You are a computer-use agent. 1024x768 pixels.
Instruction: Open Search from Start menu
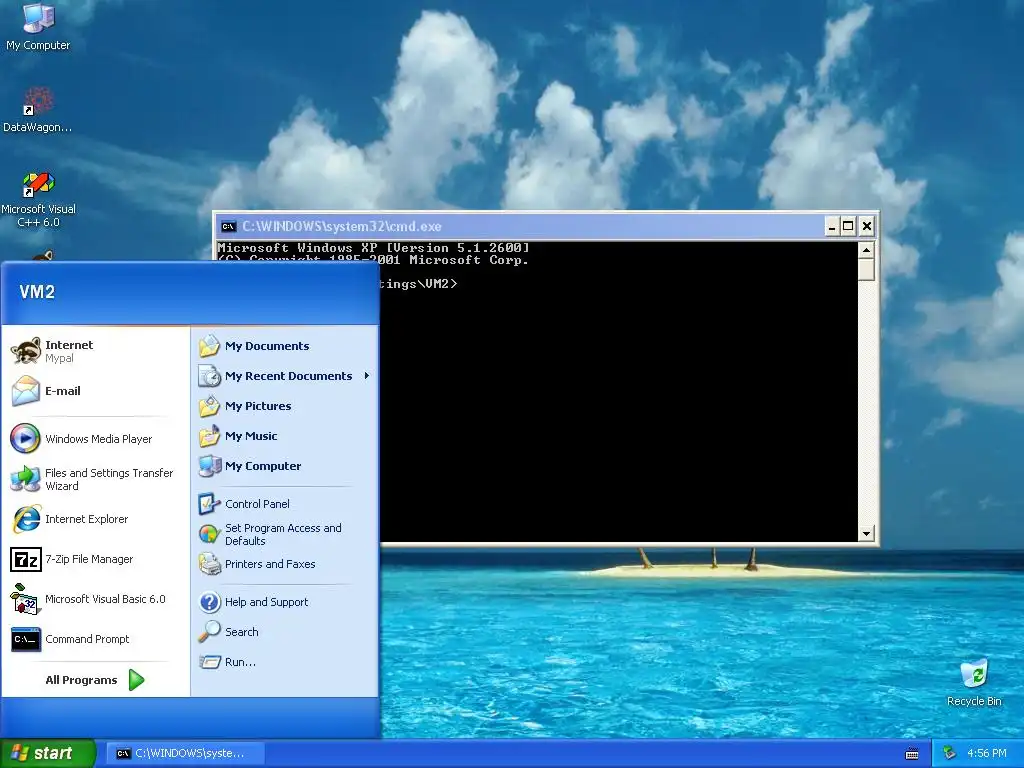pyautogui.click(x=284, y=632)
